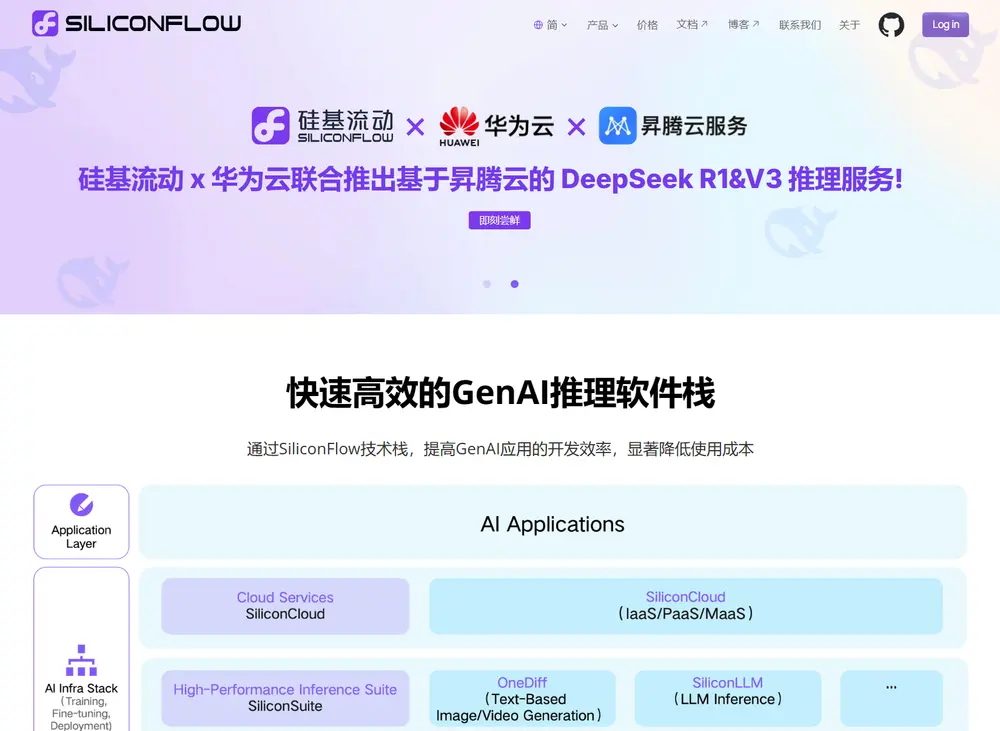Open the 博客 blog external link
Viewport: 1000px width, 731px height.
pyautogui.click(x=743, y=25)
